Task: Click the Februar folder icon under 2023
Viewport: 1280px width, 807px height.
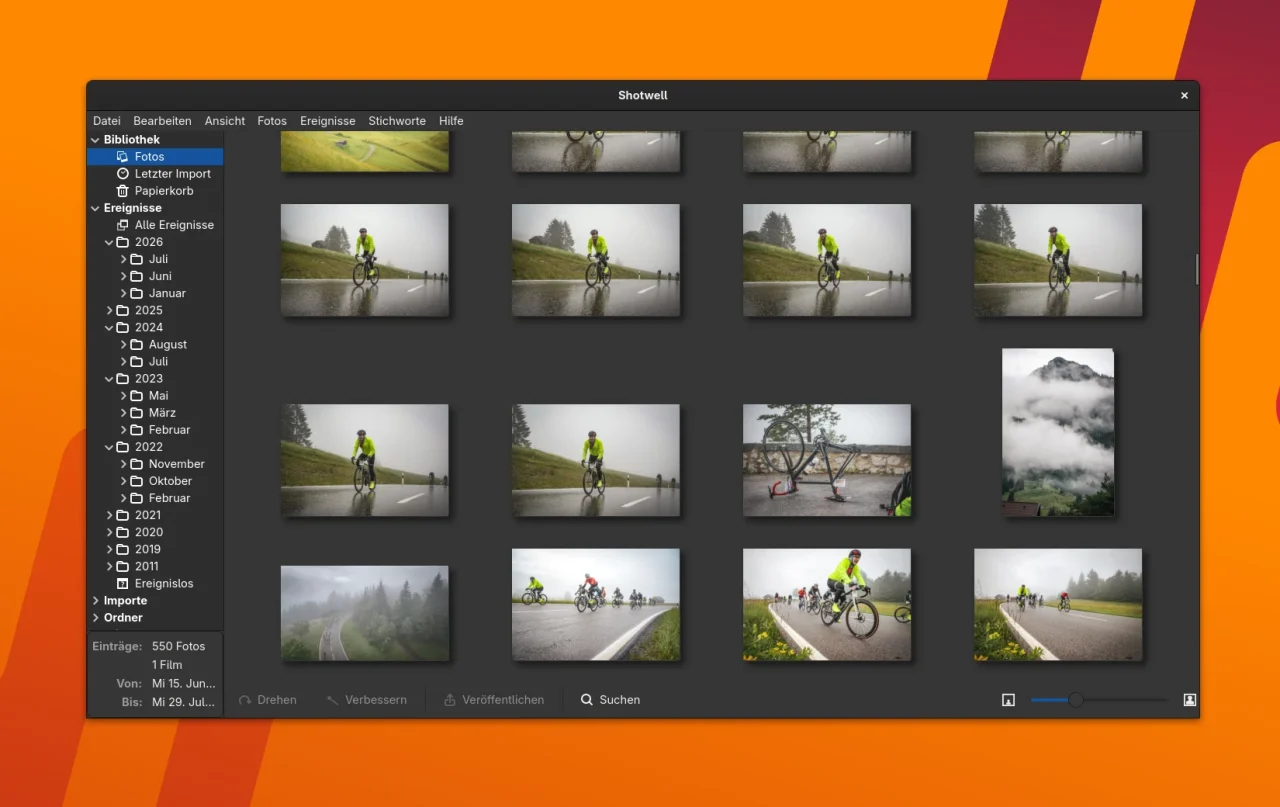Action: click(x=136, y=430)
